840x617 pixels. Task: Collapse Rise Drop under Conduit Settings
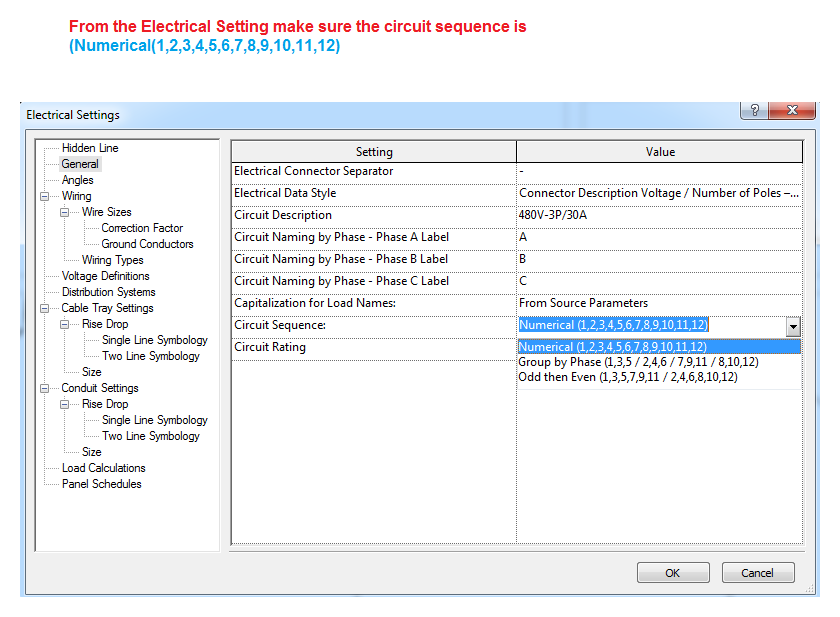(64, 404)
